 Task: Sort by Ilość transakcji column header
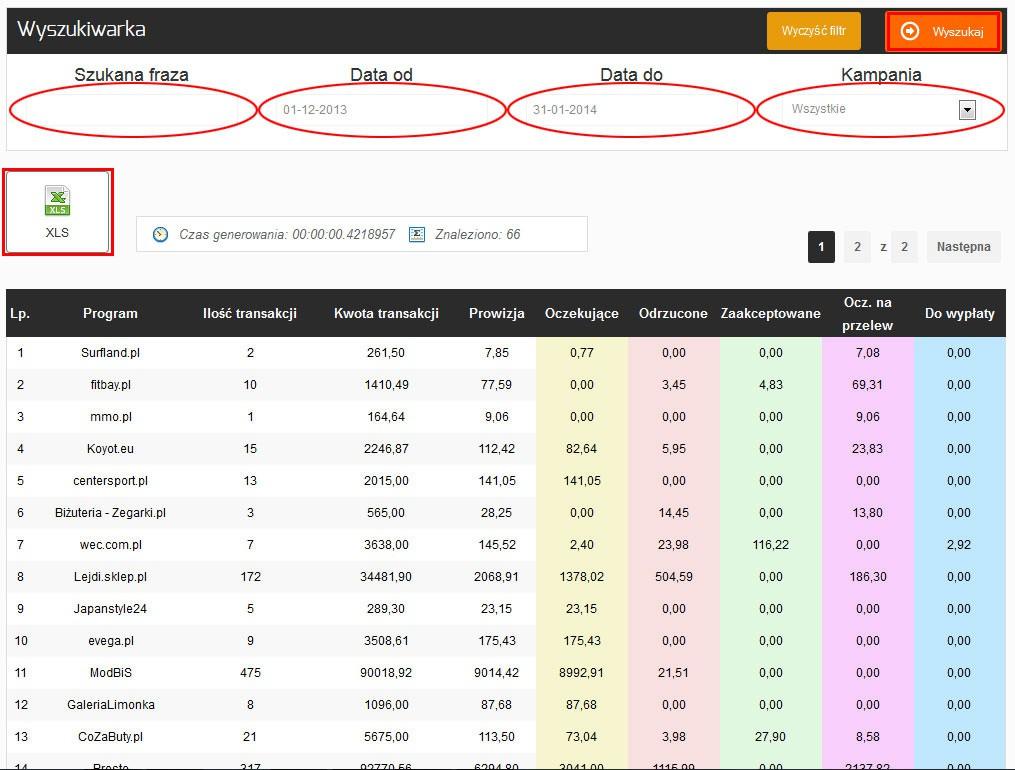tap(250, 313)
